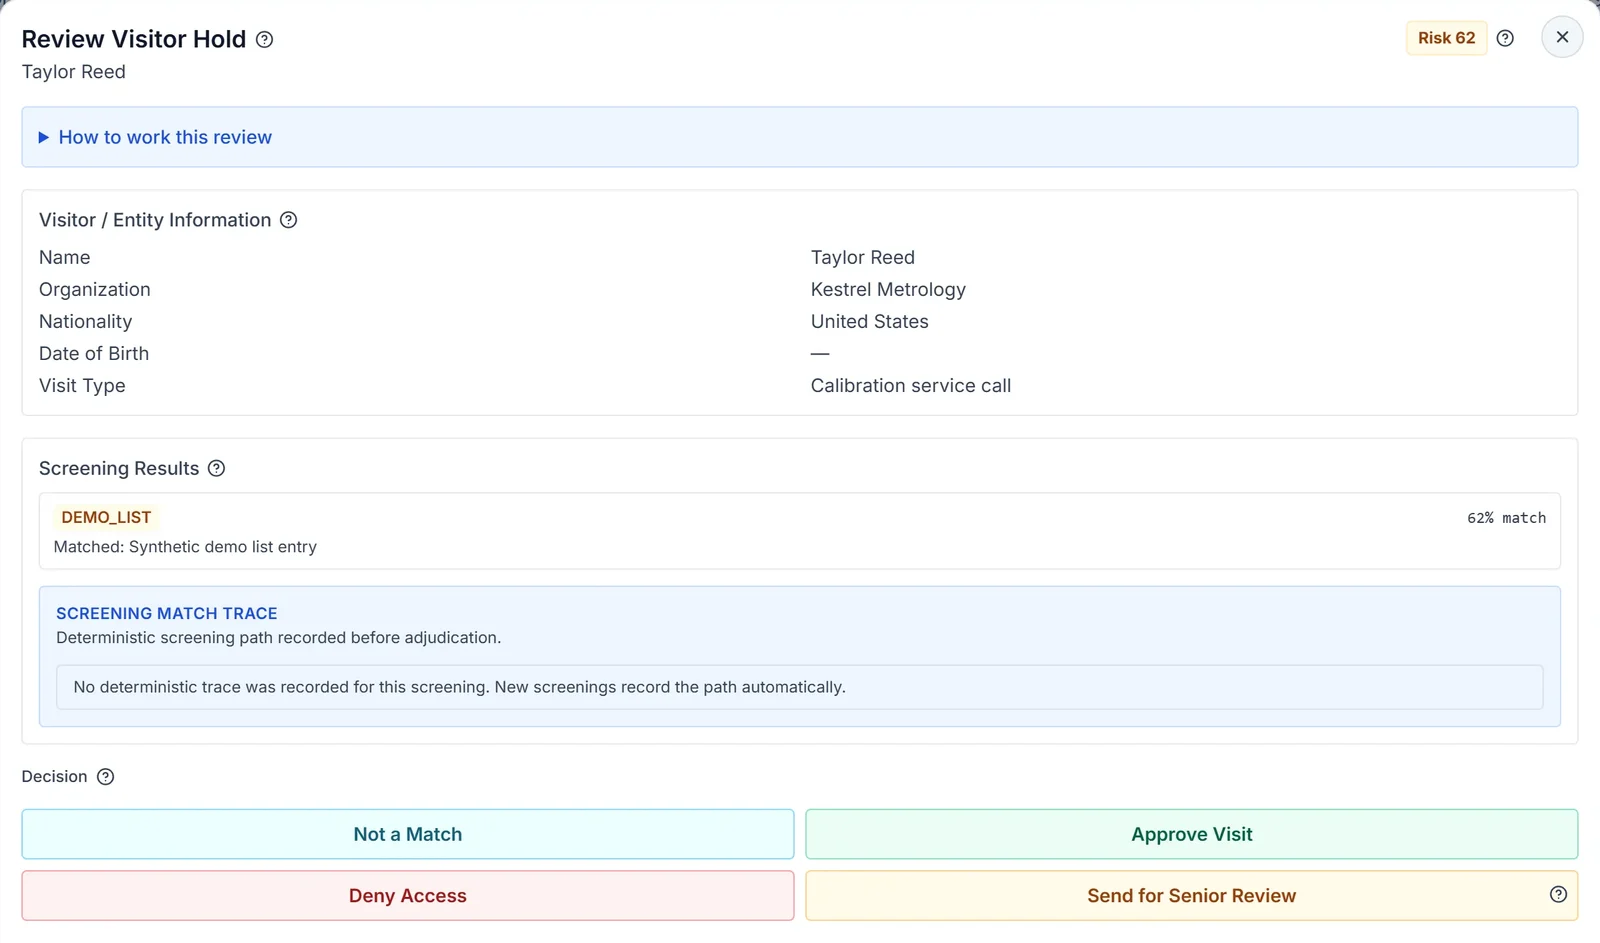Select the DEMO_LIST tag
The width and height of the screenshot is (1600, 943).
tap(106, 517)
